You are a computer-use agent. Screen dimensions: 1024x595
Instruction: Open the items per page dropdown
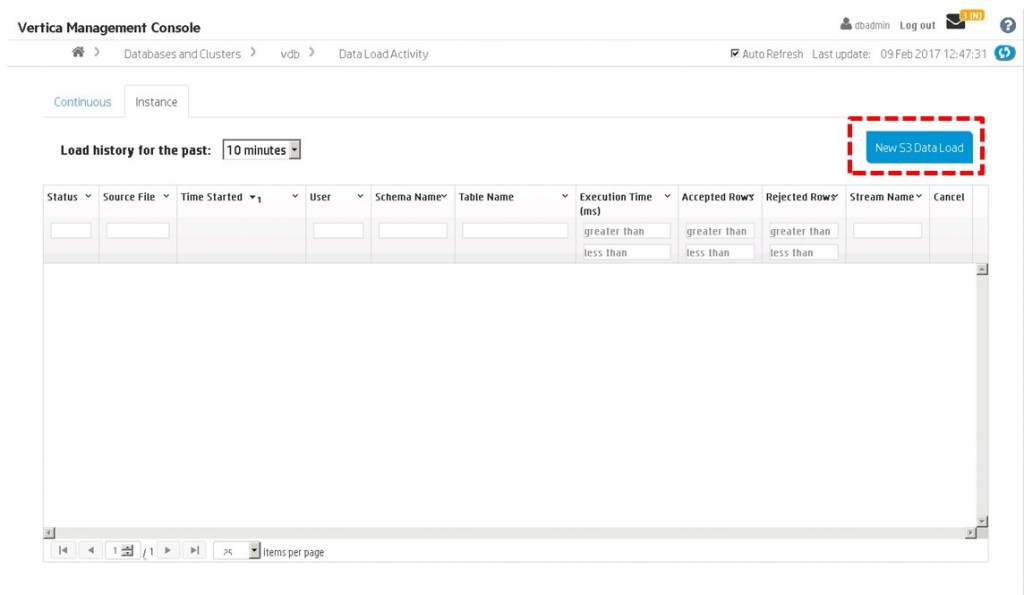tap(254, 551)
